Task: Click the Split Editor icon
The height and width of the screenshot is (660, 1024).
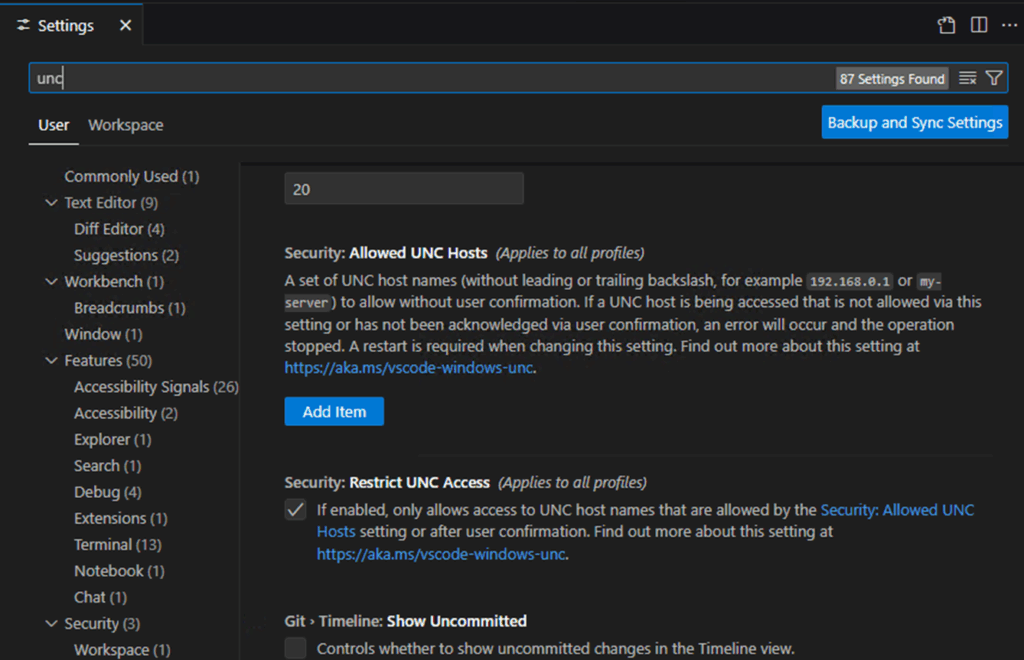Action: coord(979,25)
